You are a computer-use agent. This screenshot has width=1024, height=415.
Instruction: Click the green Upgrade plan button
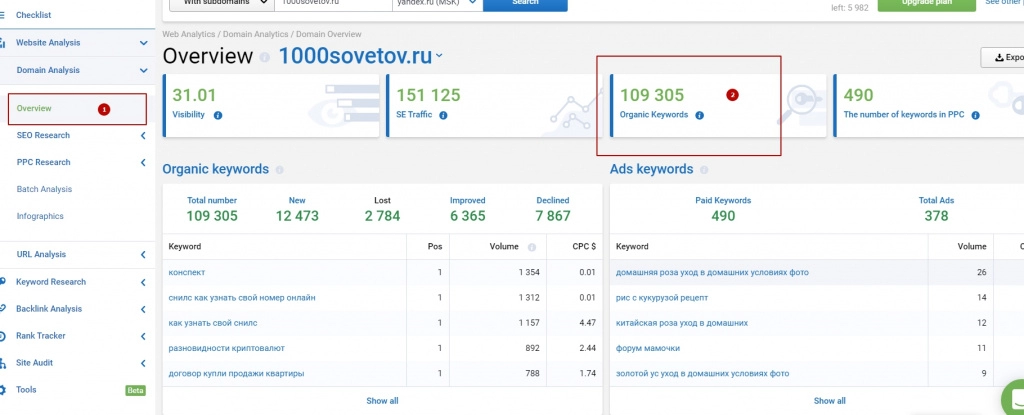coord(926,3)
